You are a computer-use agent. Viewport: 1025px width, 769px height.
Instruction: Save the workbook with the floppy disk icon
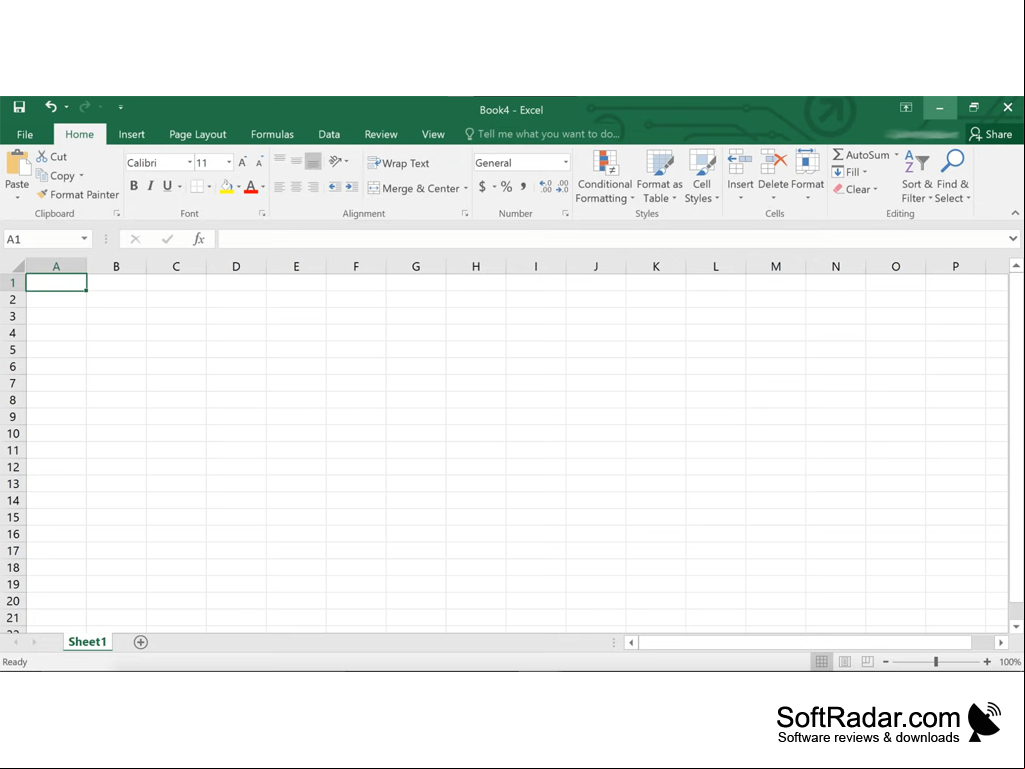click(x=19, y=107)
